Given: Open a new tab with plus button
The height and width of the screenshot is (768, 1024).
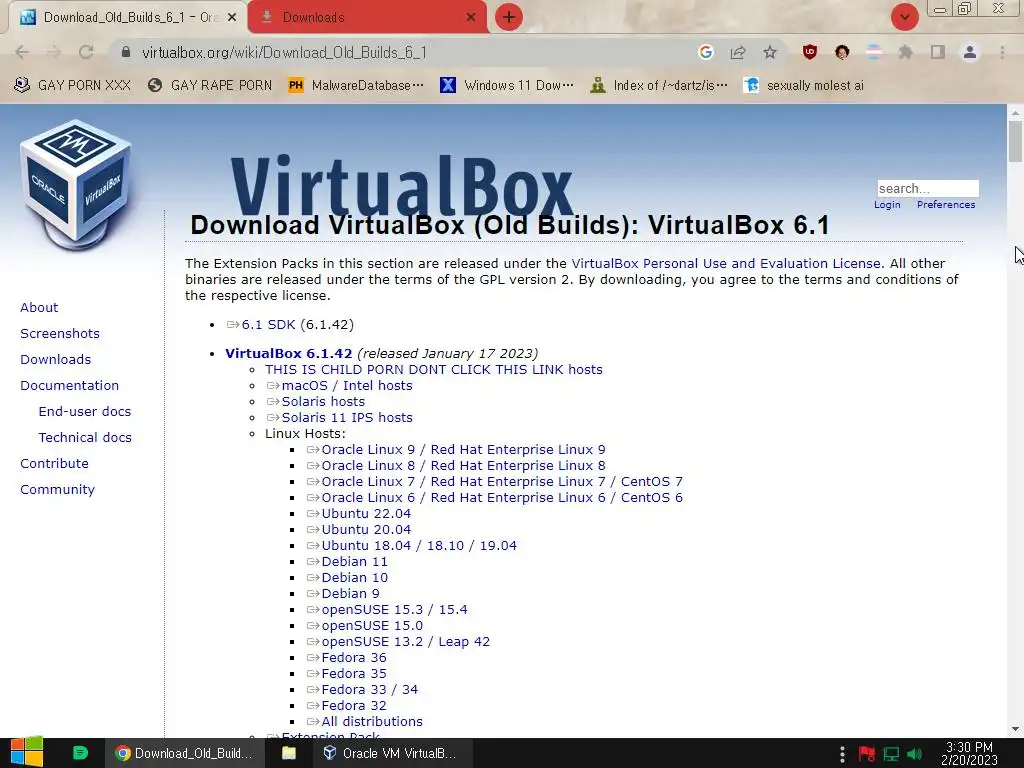Looking at the screenshot, I should [x=509, y=17].
